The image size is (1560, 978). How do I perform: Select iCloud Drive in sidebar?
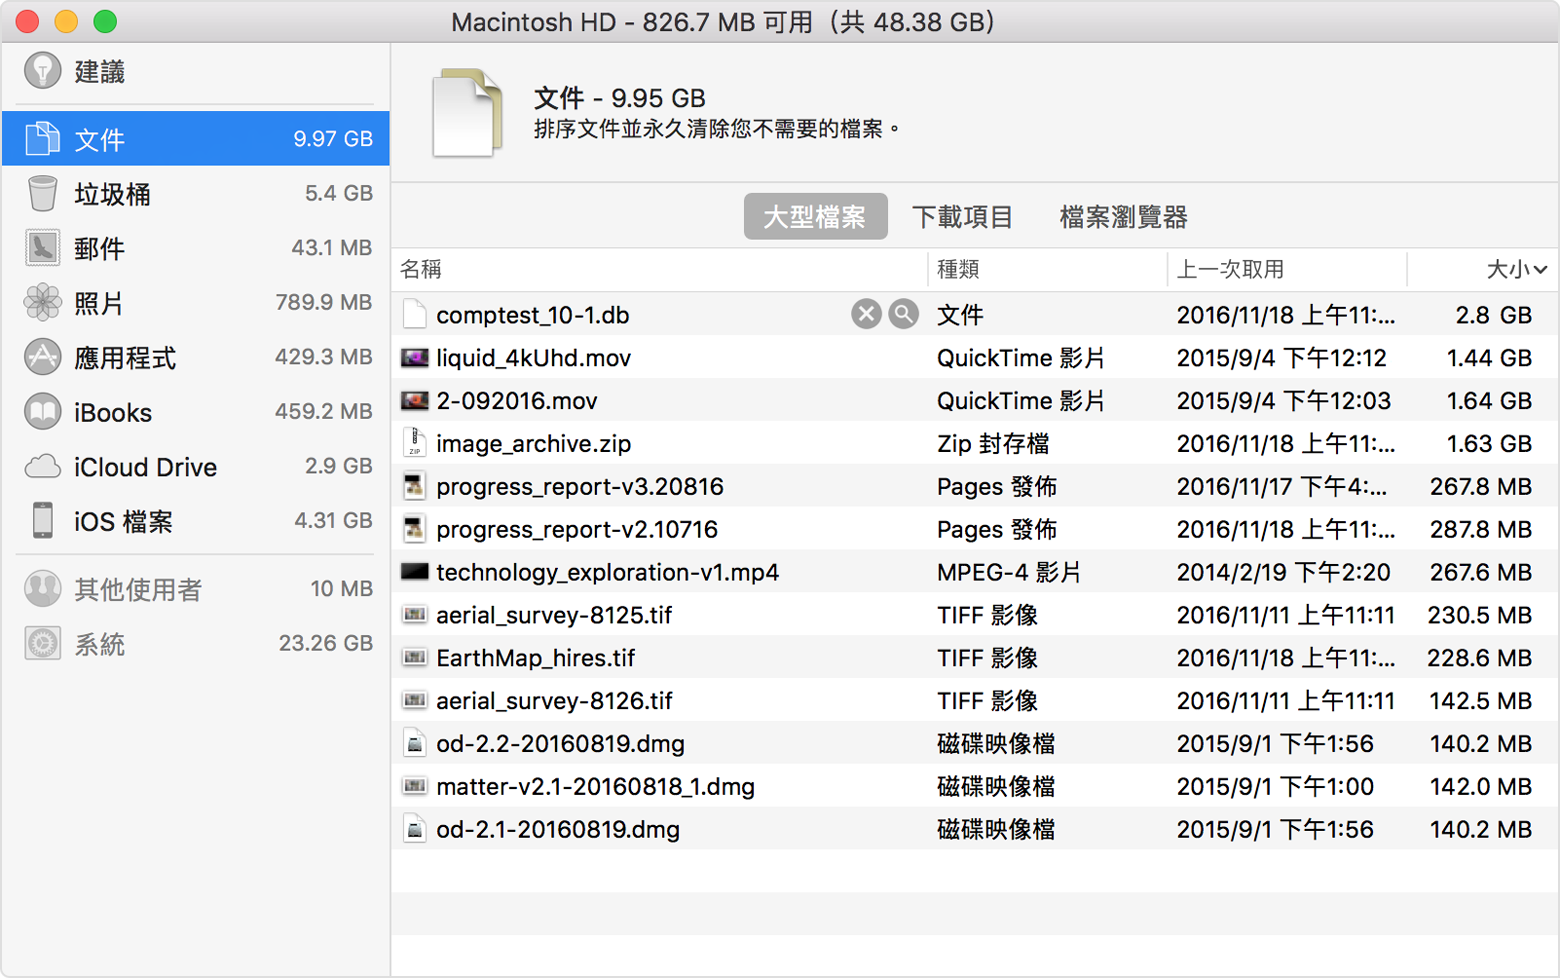coord(144,467)
